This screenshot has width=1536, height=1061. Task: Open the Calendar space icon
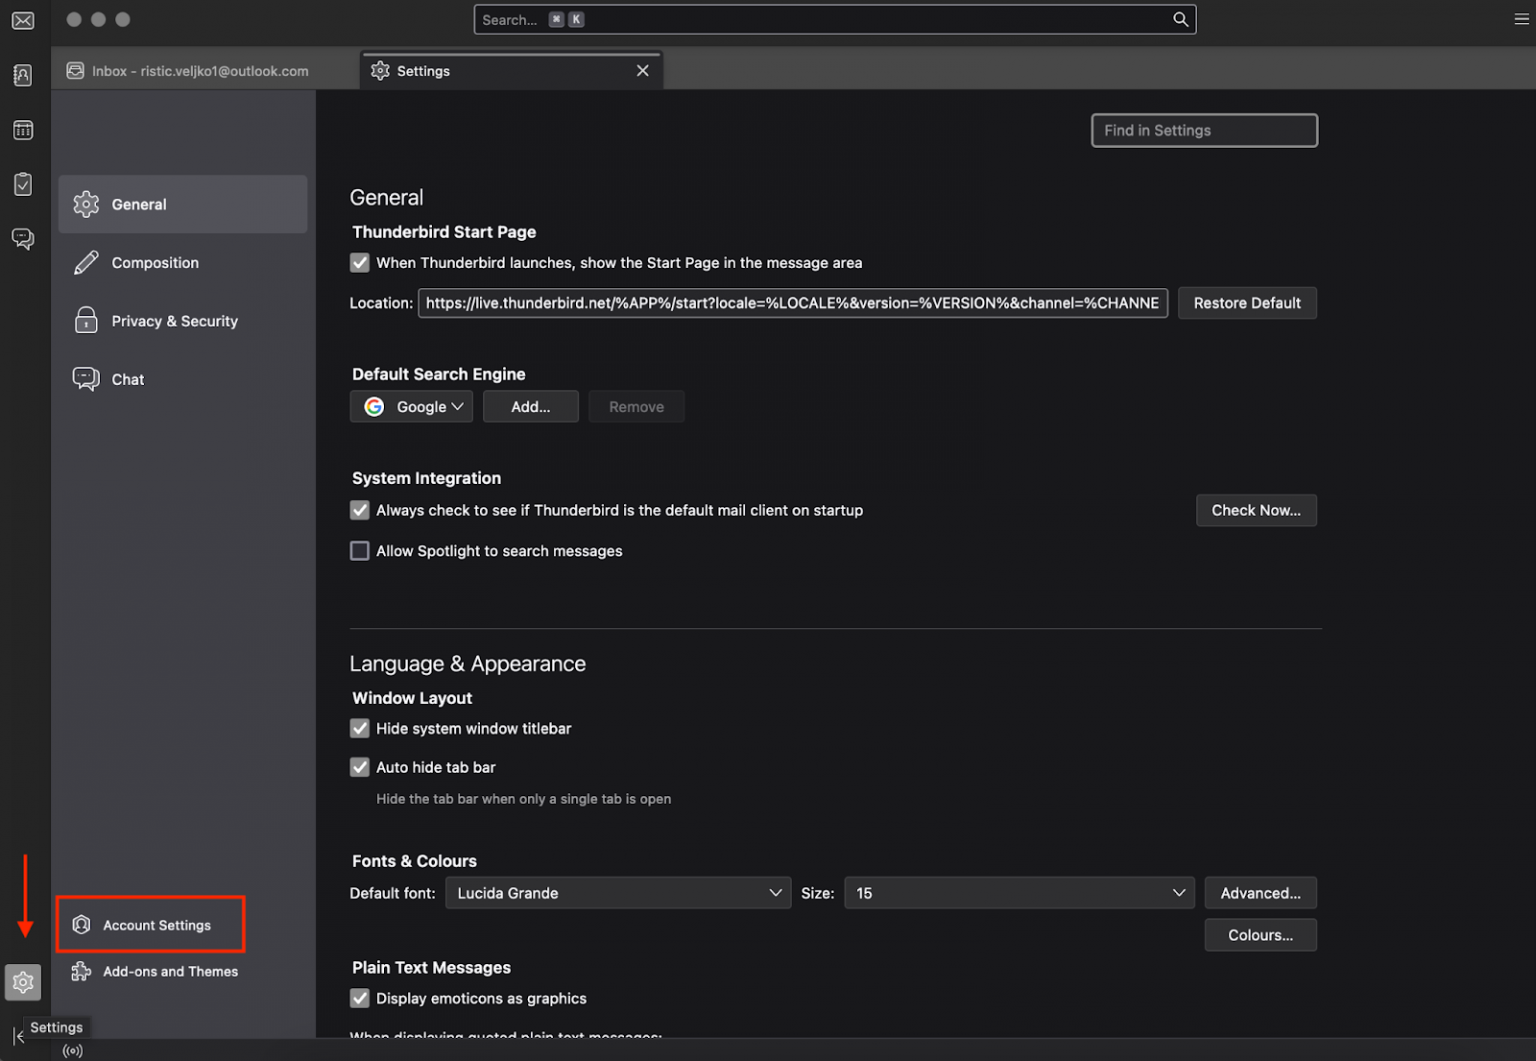point(23,130)
